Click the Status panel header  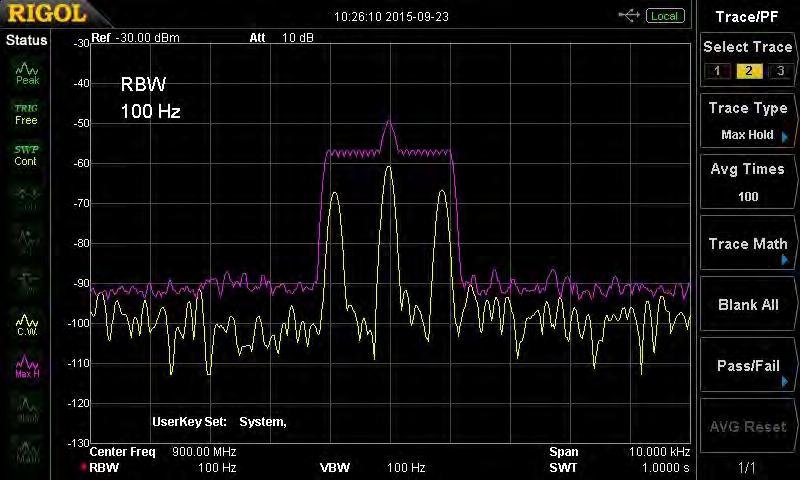[26, 40]
